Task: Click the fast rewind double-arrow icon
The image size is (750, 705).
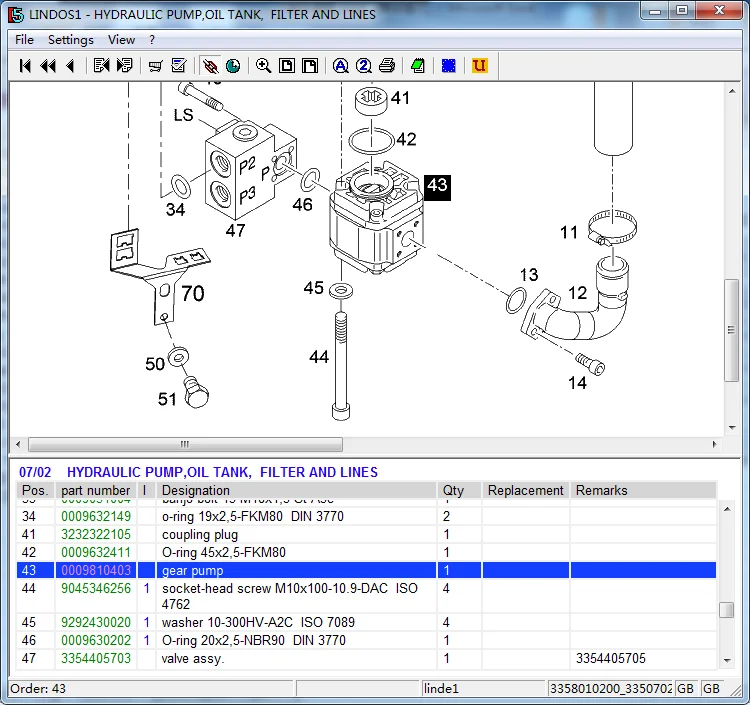Action: pos(47,66)
